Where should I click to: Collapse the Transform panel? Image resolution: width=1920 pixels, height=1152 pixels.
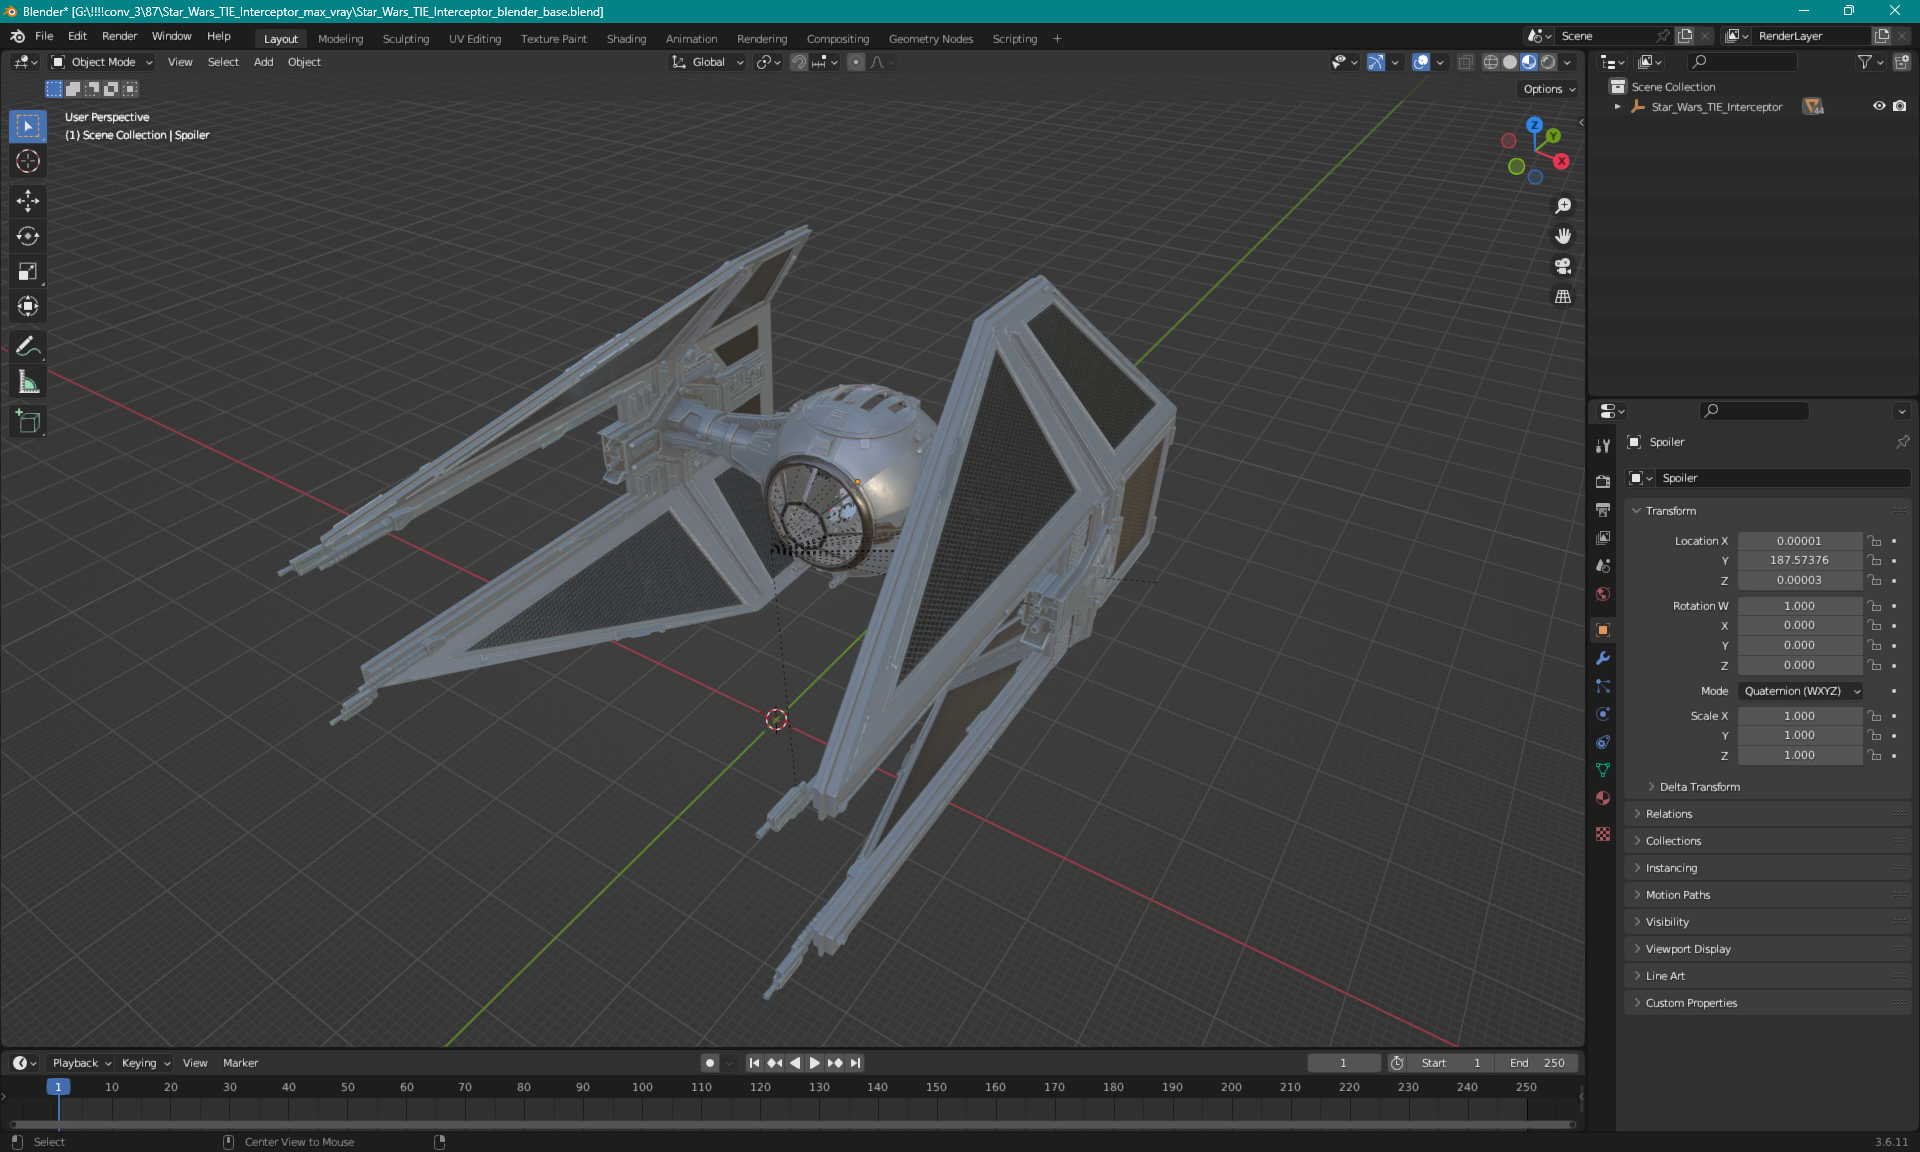coord(1669,511)
